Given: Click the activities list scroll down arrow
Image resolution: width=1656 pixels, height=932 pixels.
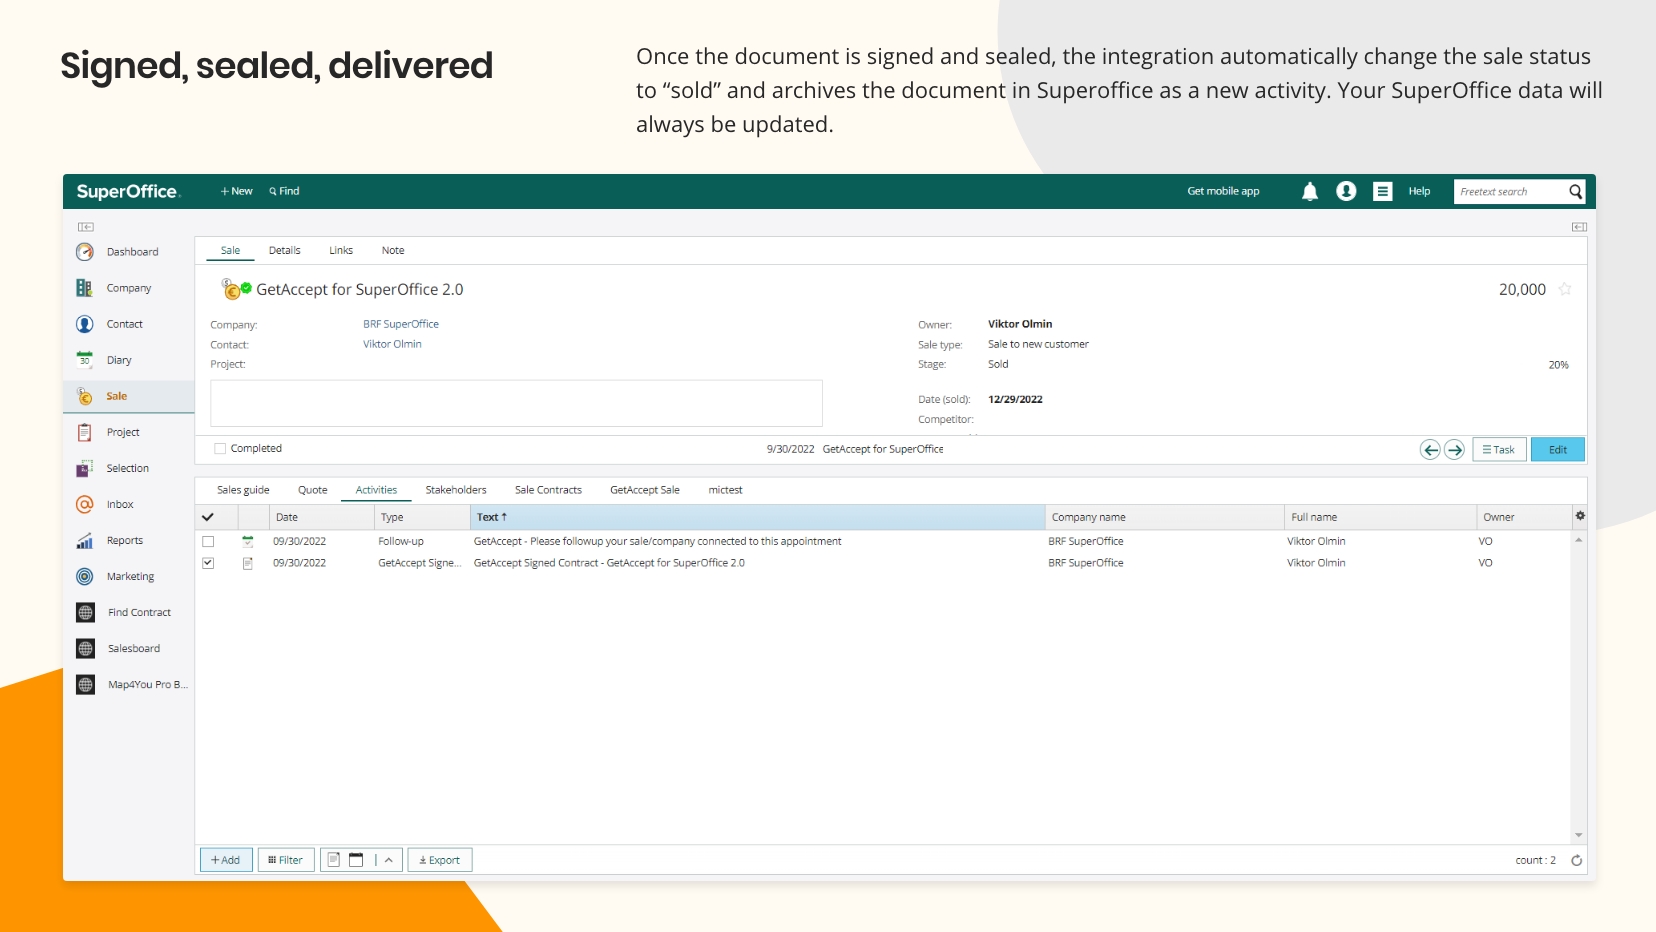Looking at the screenshot, I should (1579, 835).
